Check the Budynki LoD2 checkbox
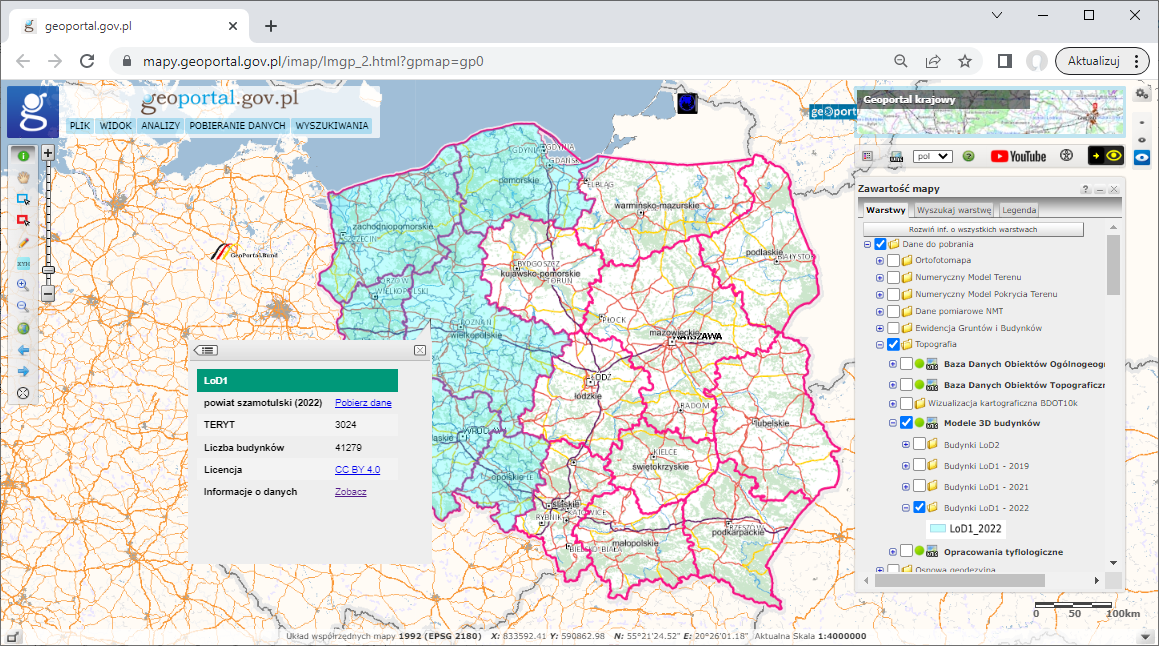 [x=920, y=445]
